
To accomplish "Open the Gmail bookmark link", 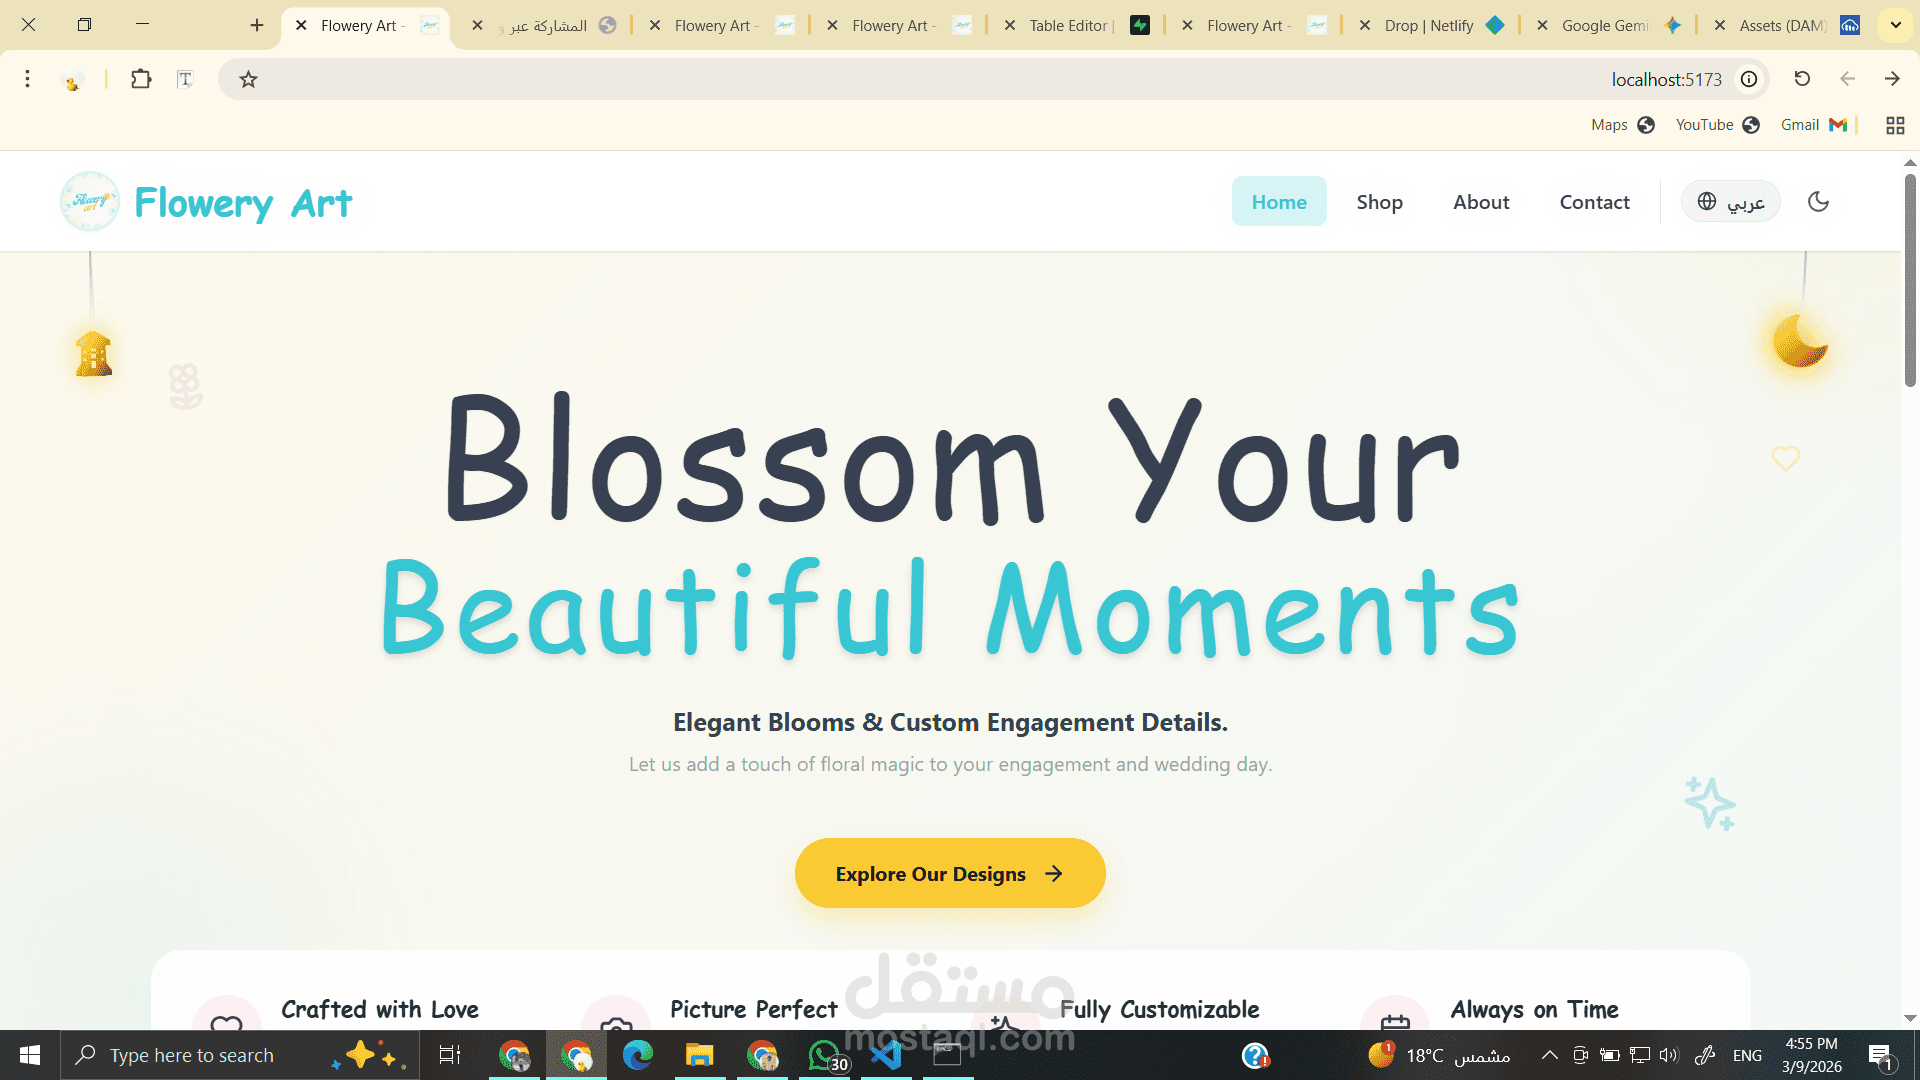I will click(1812, 125).
